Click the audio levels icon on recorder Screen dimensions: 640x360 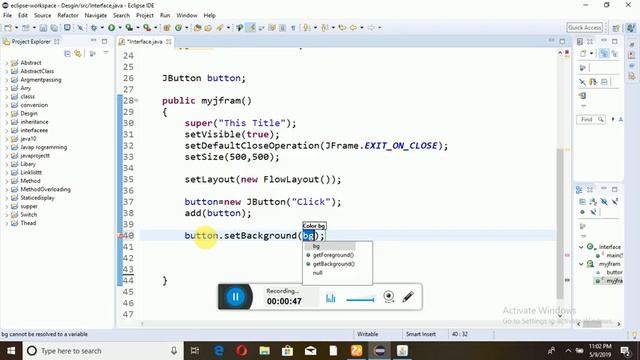point(331,298)
